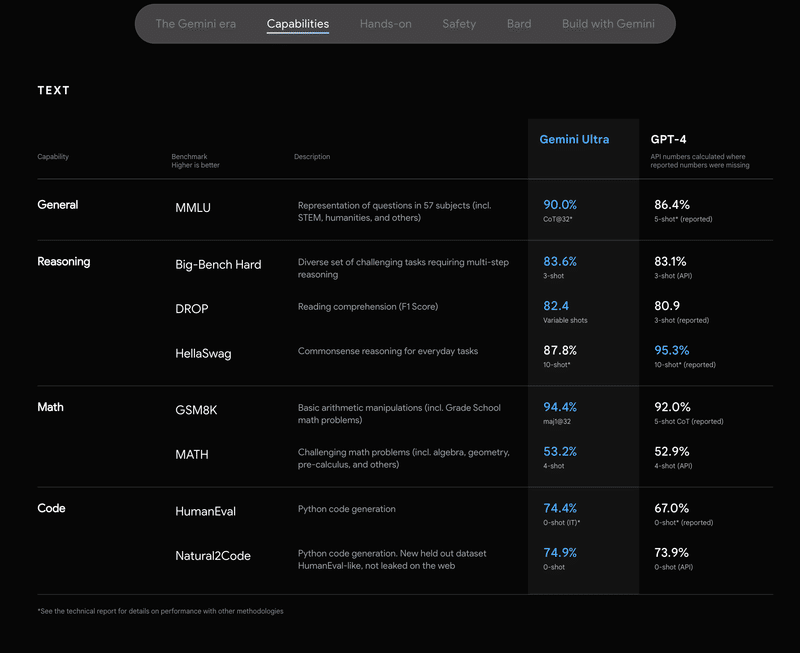The height and width of the screenshot is (653, 800).
Task: Click the MATH benchmark name
Action: pos(192,455)
